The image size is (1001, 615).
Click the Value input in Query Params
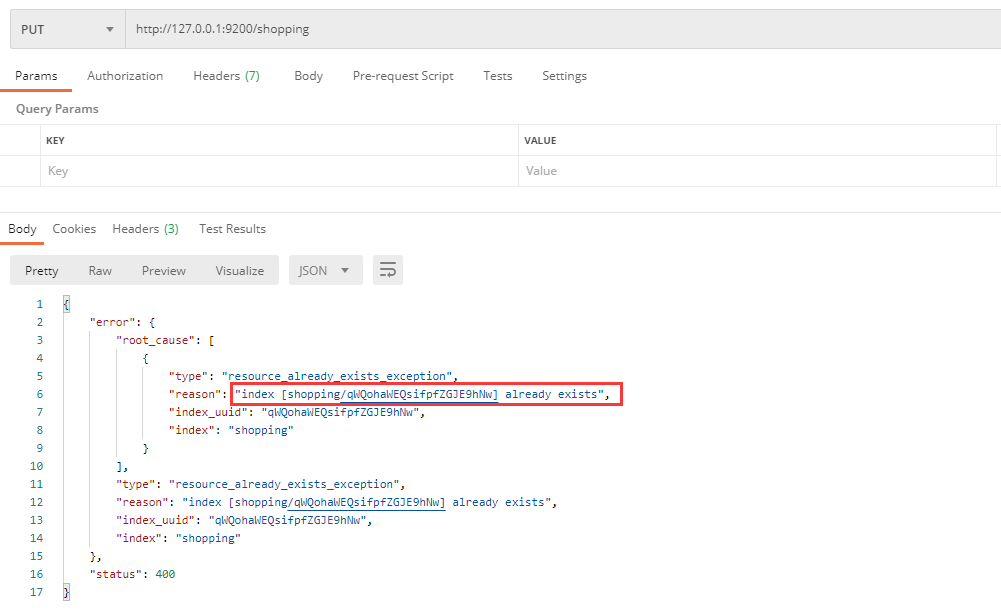point(757,171)
